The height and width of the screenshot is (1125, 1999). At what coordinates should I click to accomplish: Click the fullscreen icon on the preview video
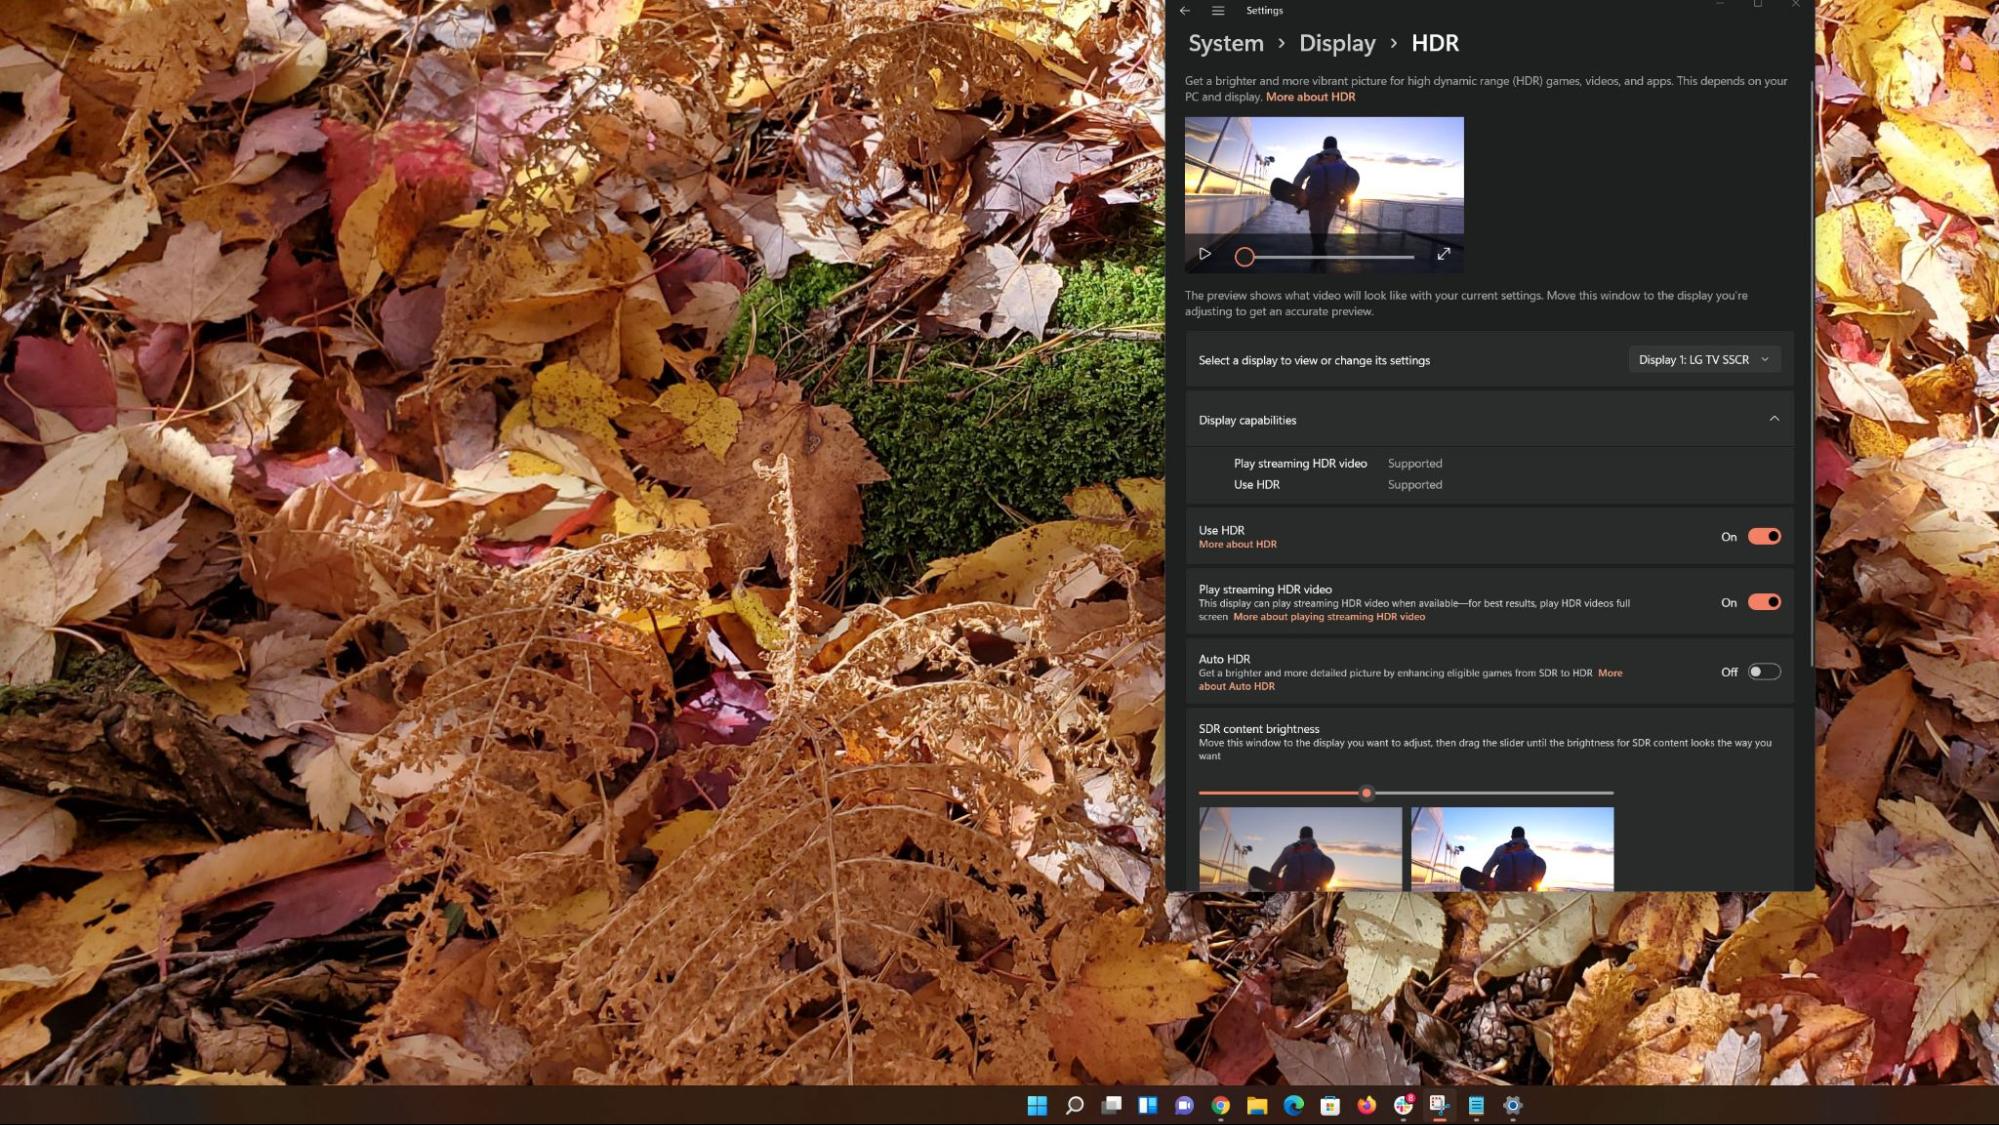pos(1444,255)
